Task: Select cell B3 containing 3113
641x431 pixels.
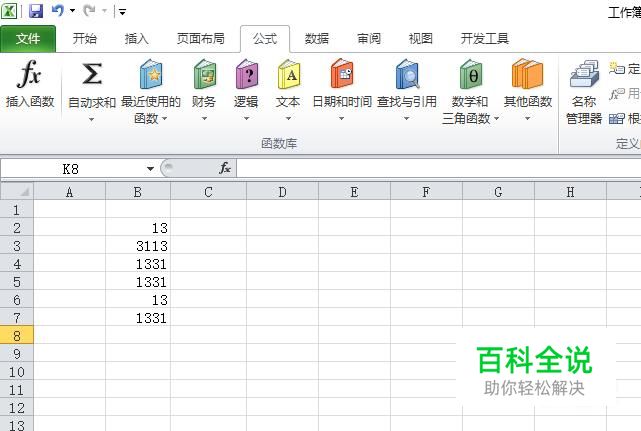Action: click(138, 246)
